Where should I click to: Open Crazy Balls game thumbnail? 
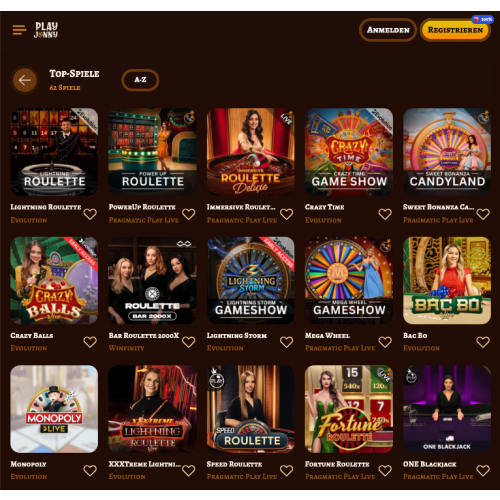coord(54,280)
